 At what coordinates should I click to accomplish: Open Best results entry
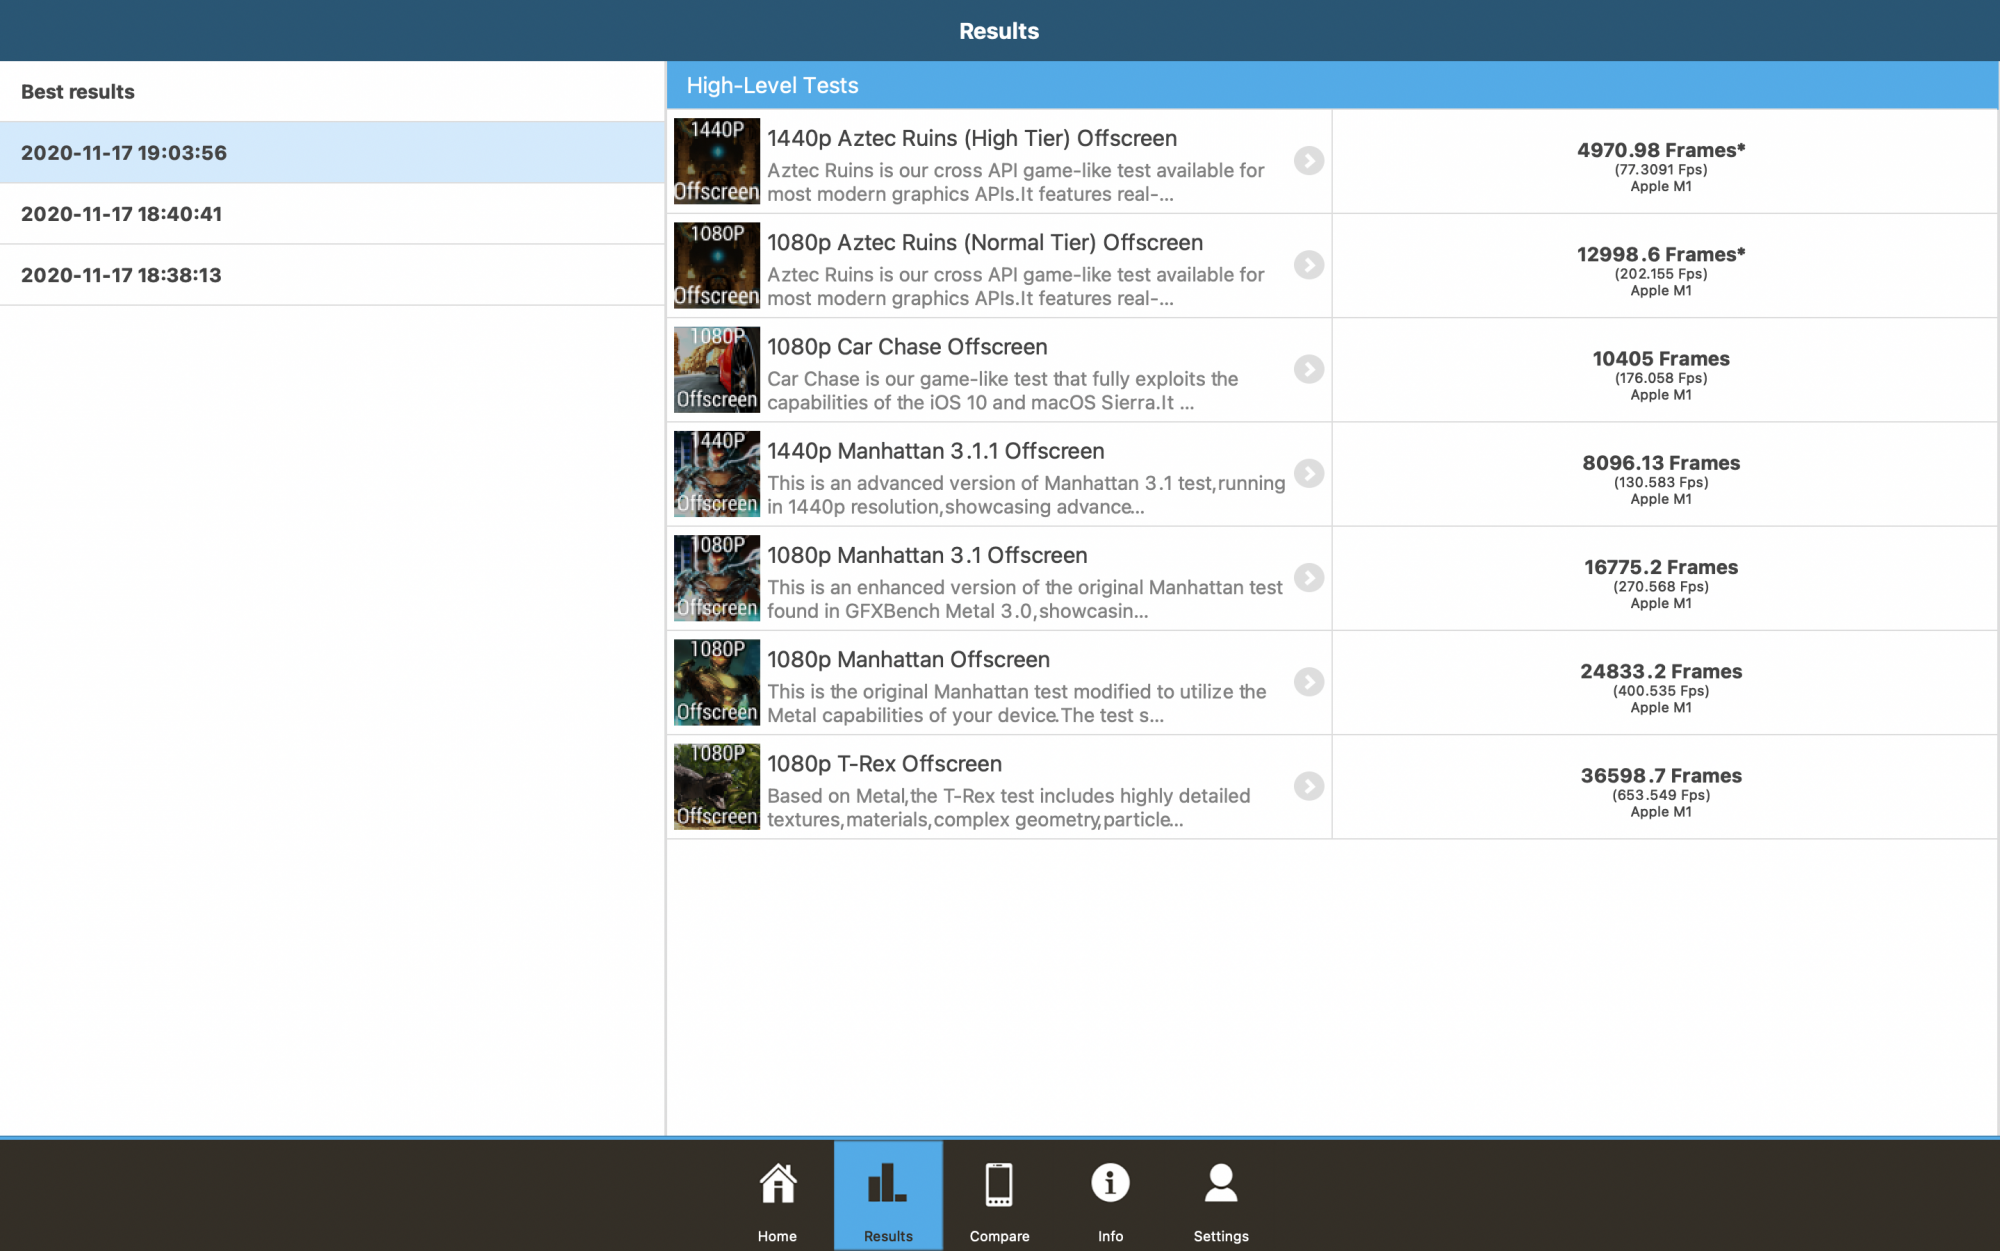[78, 92]
